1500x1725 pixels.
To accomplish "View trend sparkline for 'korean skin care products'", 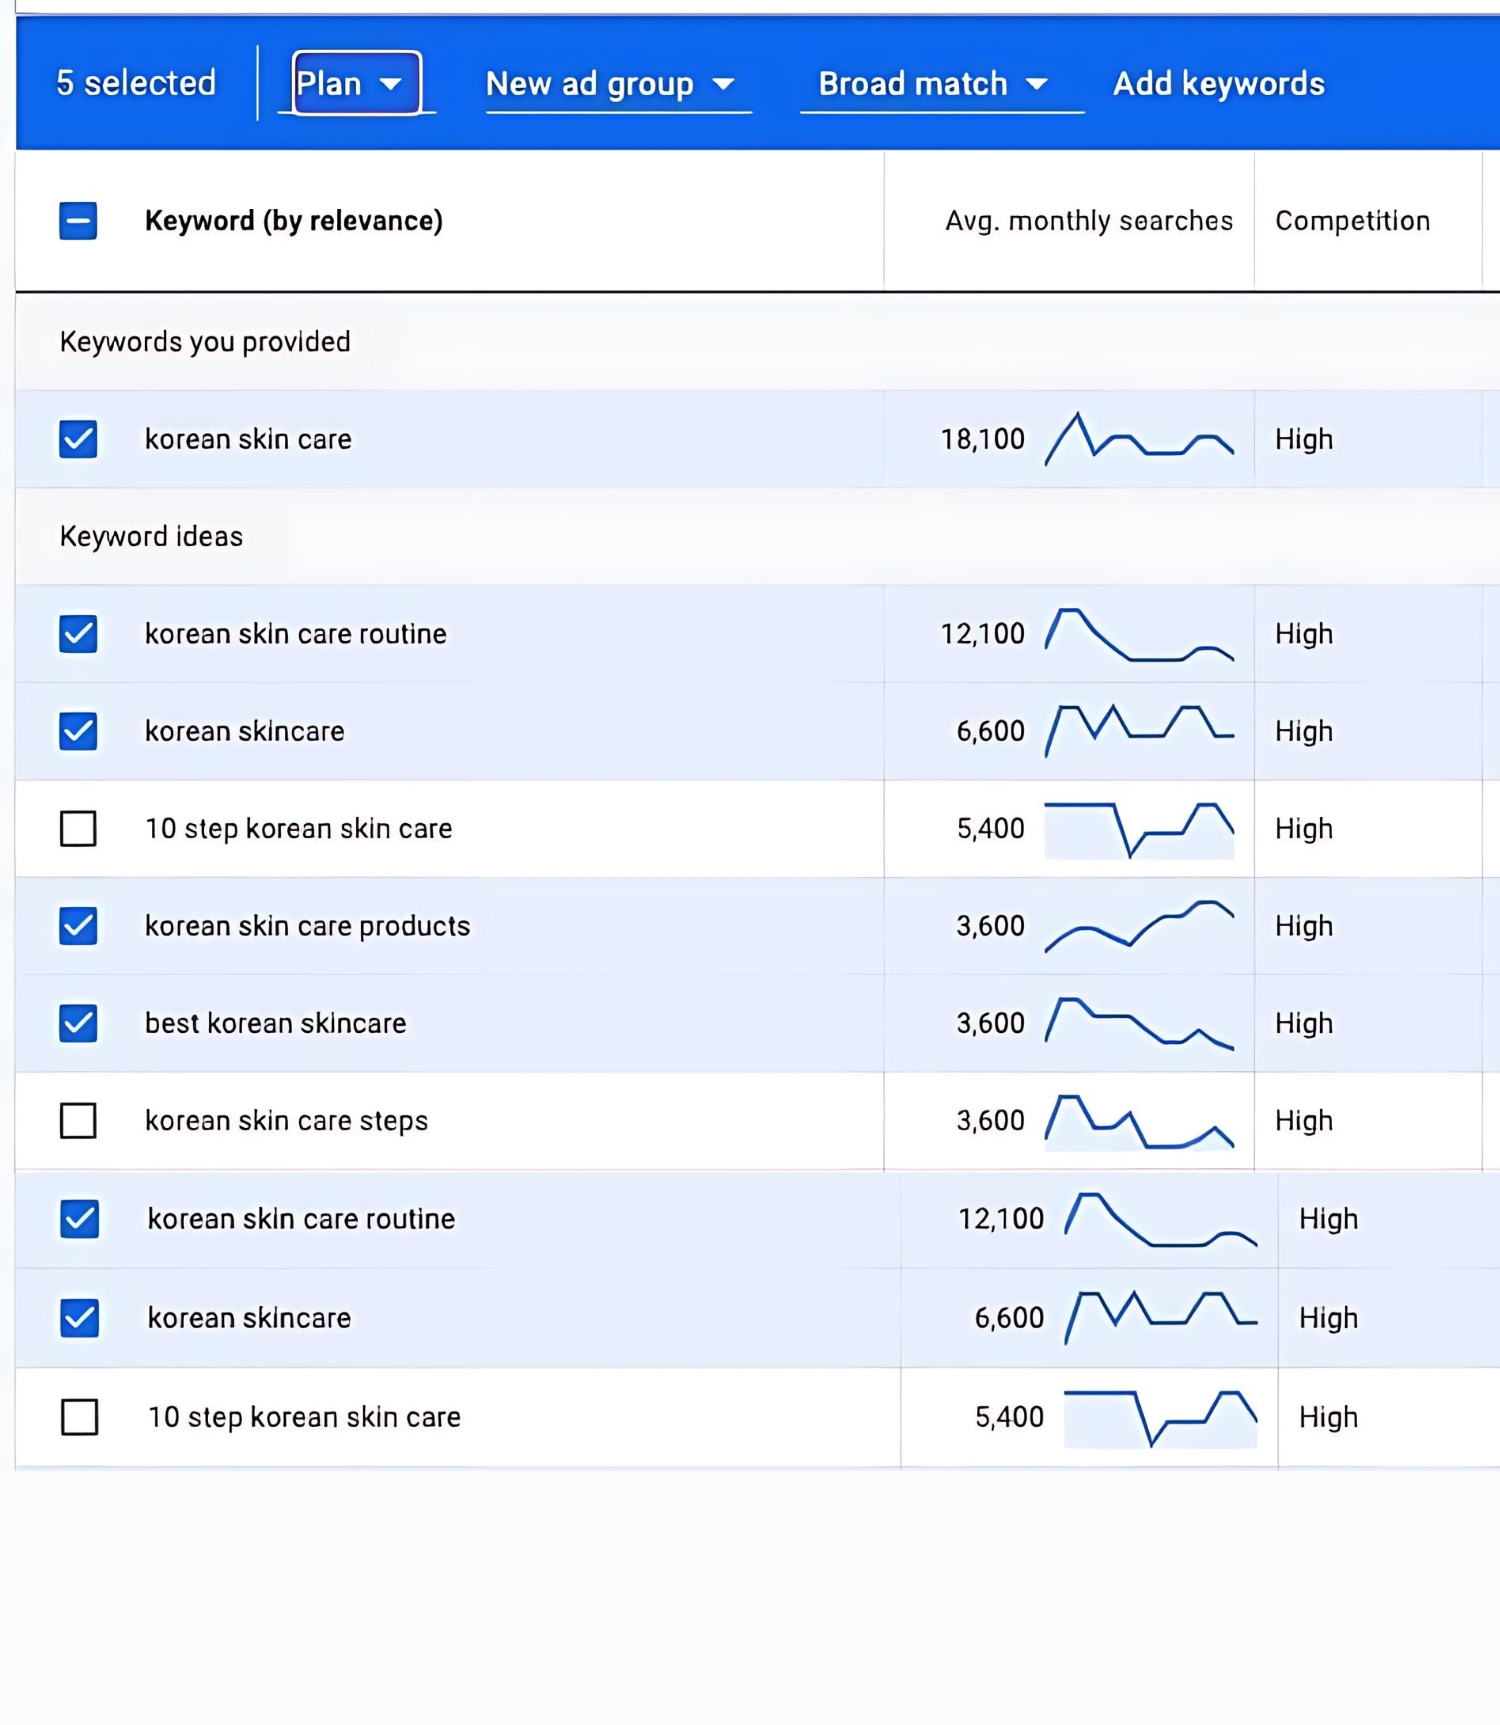I will point(1139,926).
